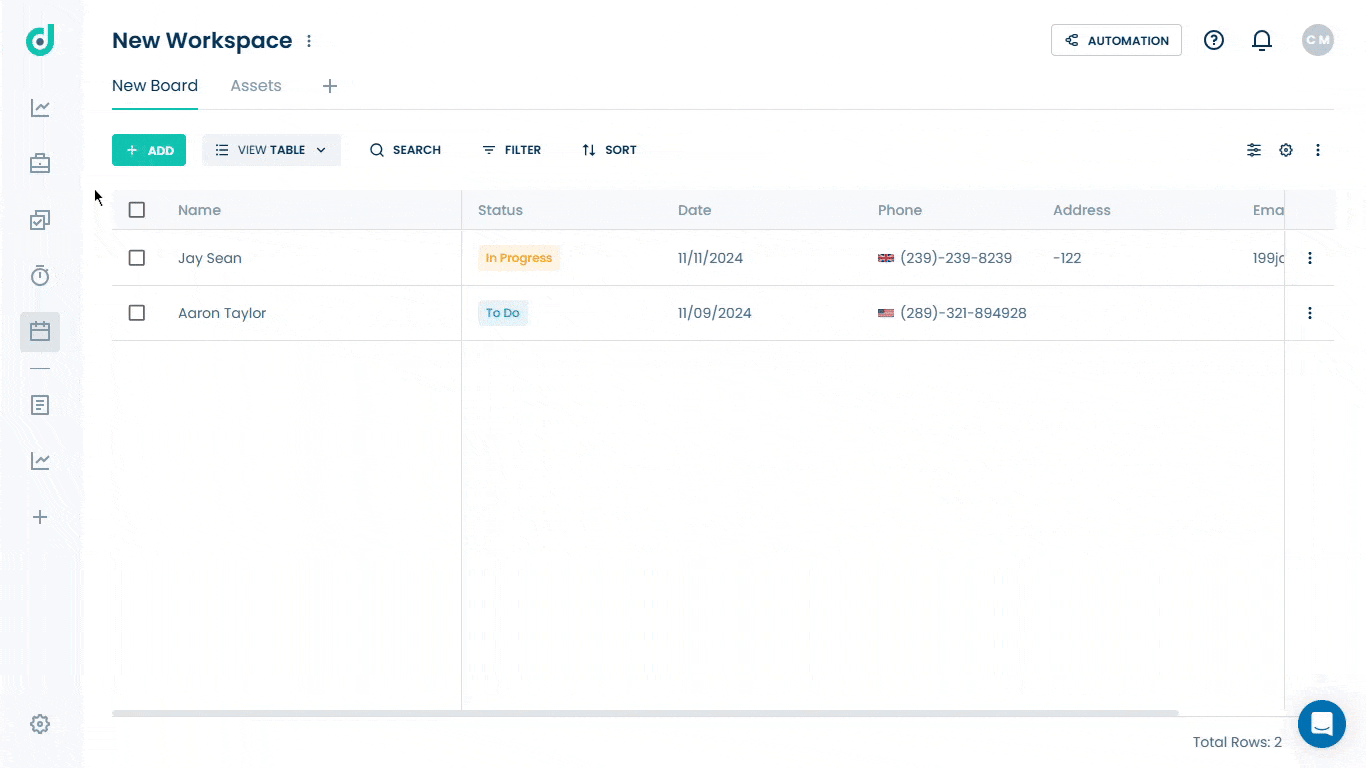Click the Search button
Viewport: 1366px width, 768px height.
point(405,150)
